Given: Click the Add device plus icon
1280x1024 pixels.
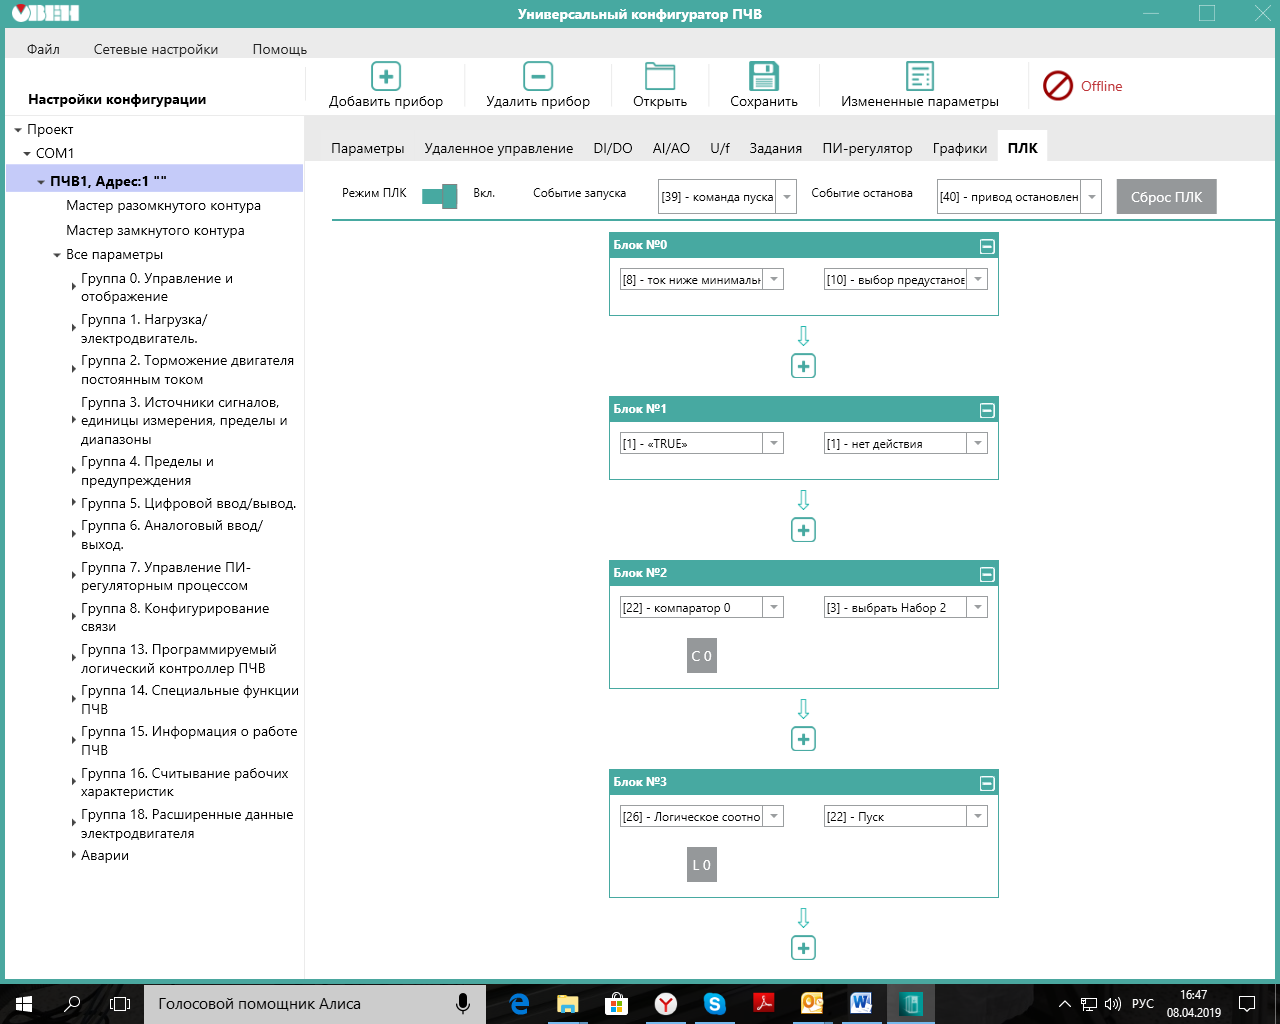Looking at the screenshot, I should point(386,76).
